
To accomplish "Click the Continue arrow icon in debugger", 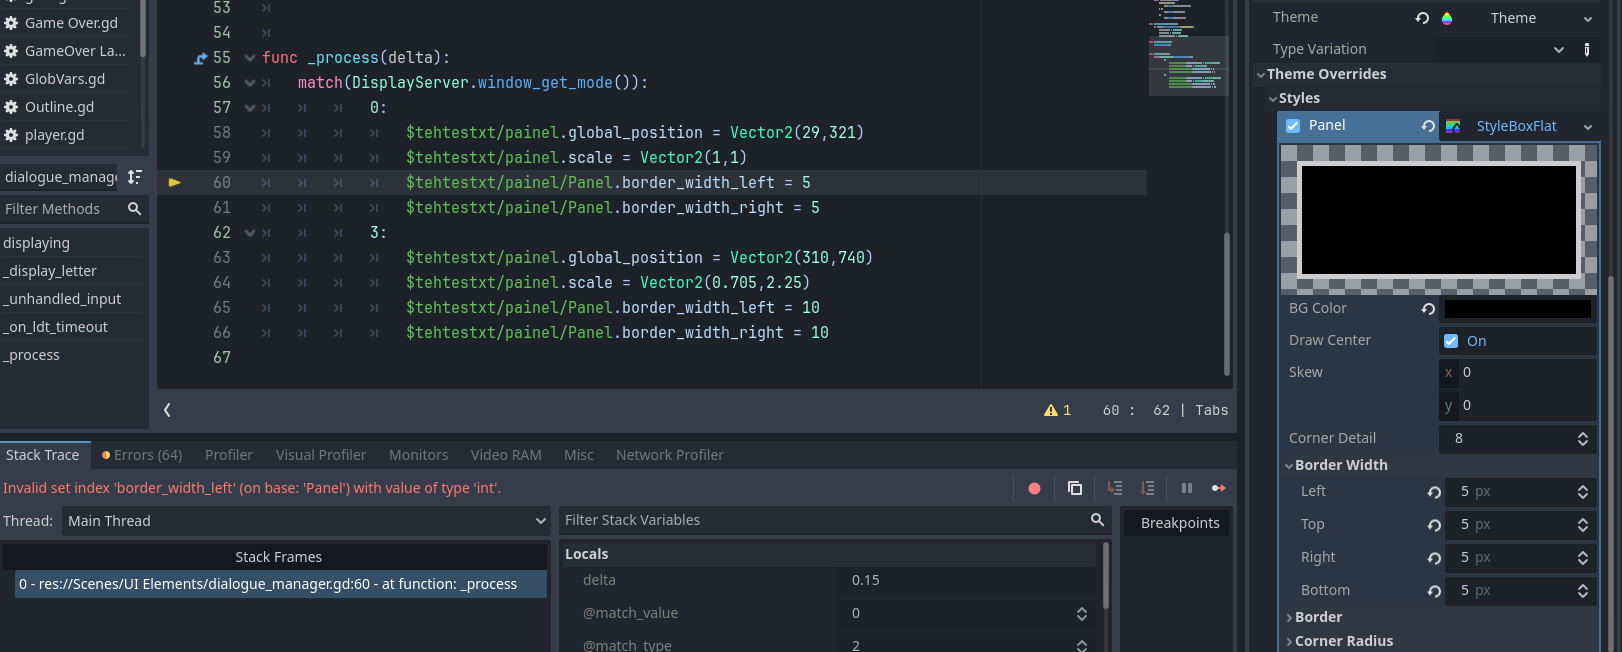I will click(1218, 488).
